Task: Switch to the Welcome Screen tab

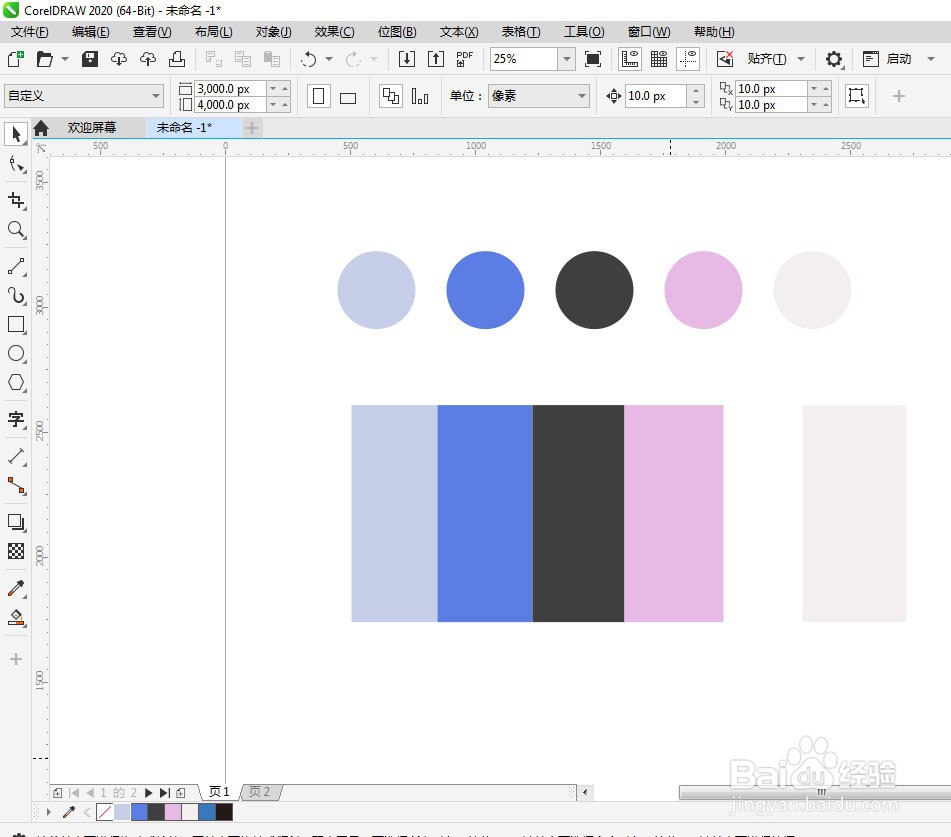Action: [x=92, y=127]
